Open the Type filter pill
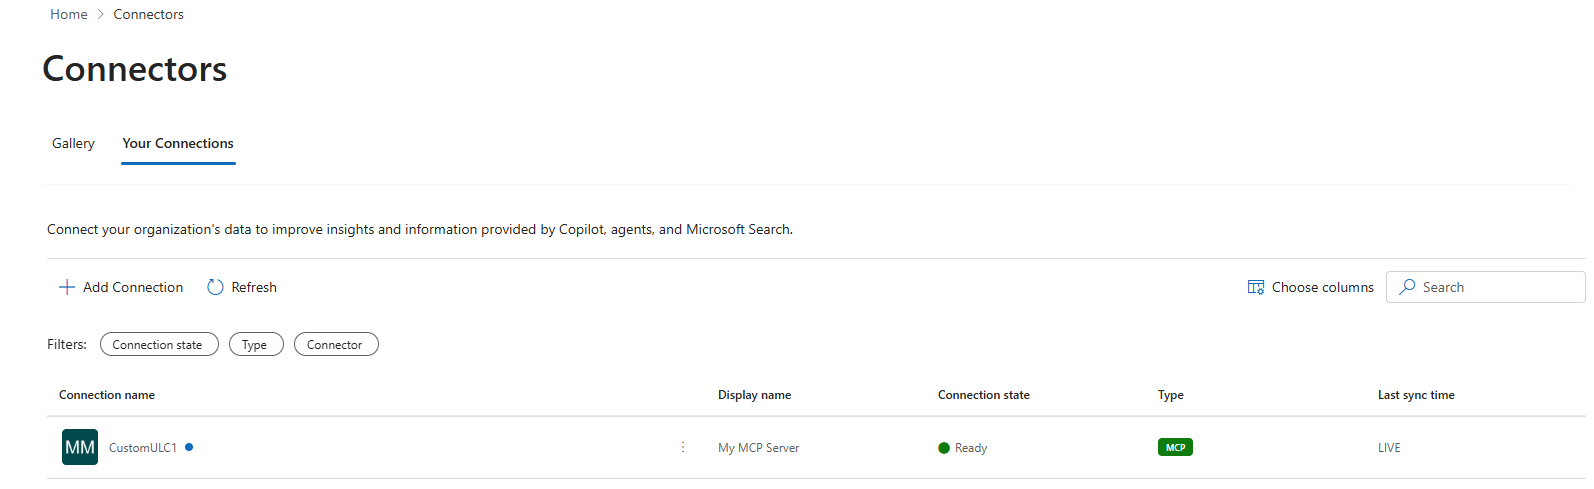1594x489 pixels. [256, 344]
